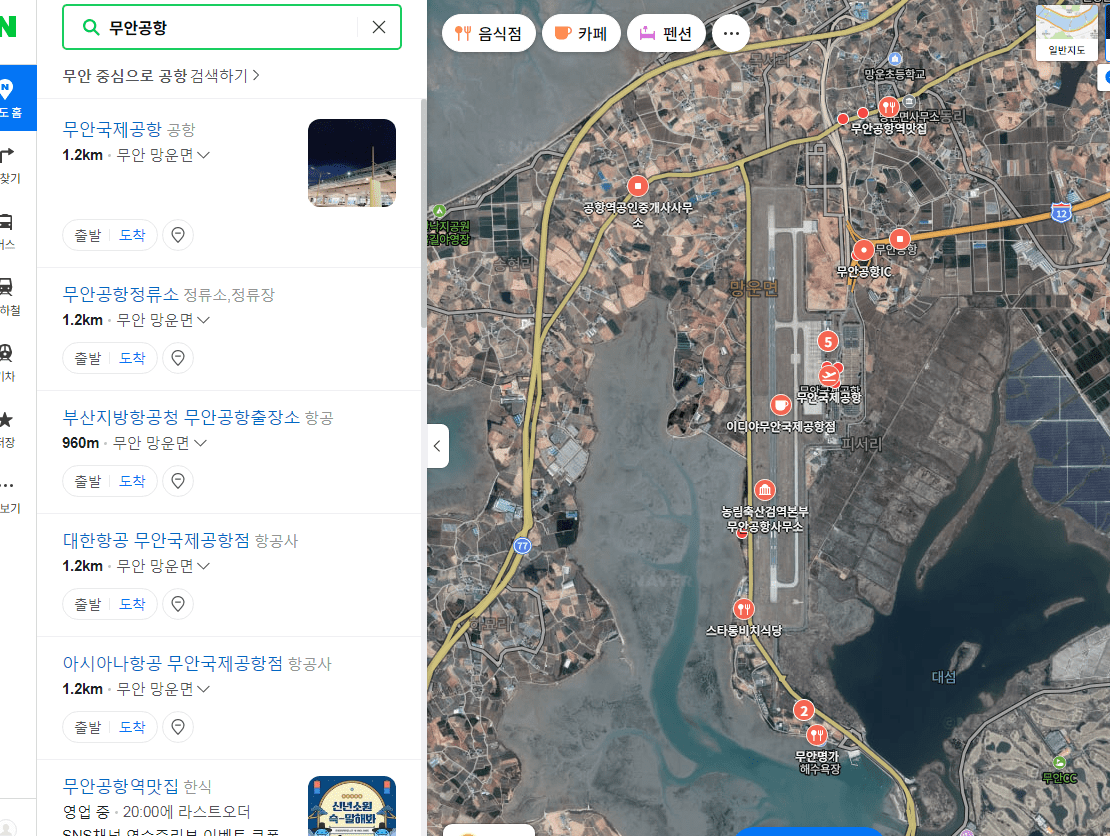Click the search magnifier icon
The width and height of the screenshot is (1110, 836).
pos(91,28)
